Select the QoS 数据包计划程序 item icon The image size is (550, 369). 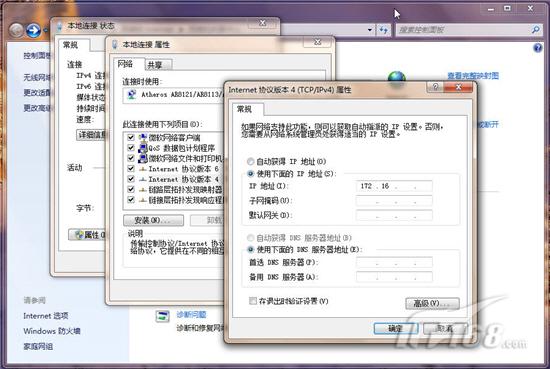142,148
